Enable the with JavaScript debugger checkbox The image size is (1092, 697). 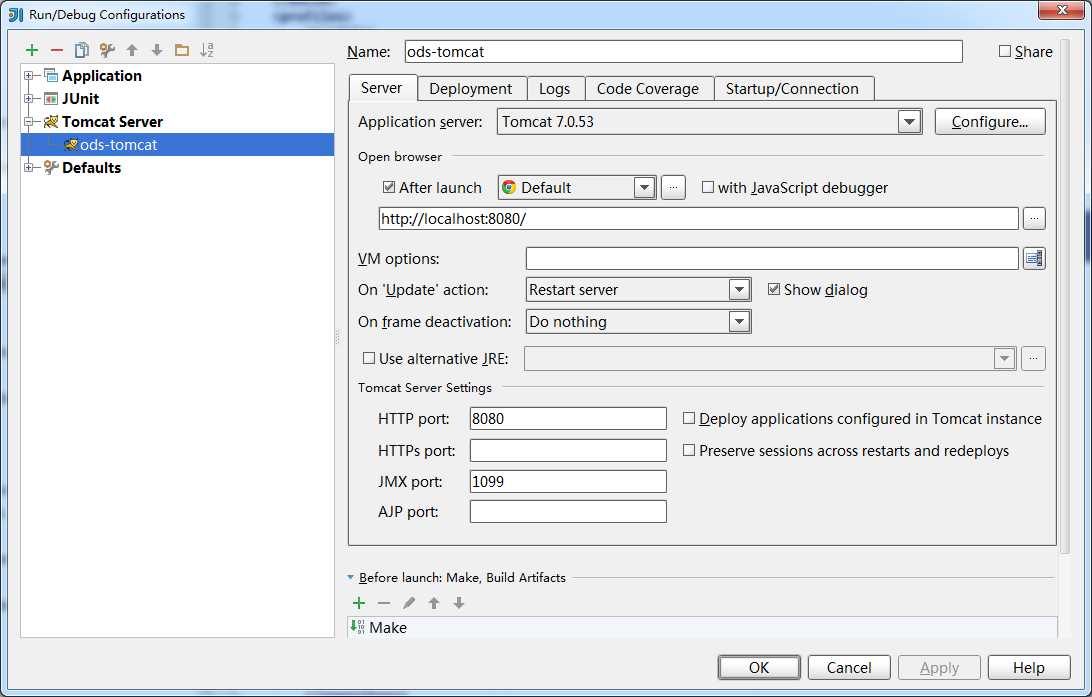point(708,187)
